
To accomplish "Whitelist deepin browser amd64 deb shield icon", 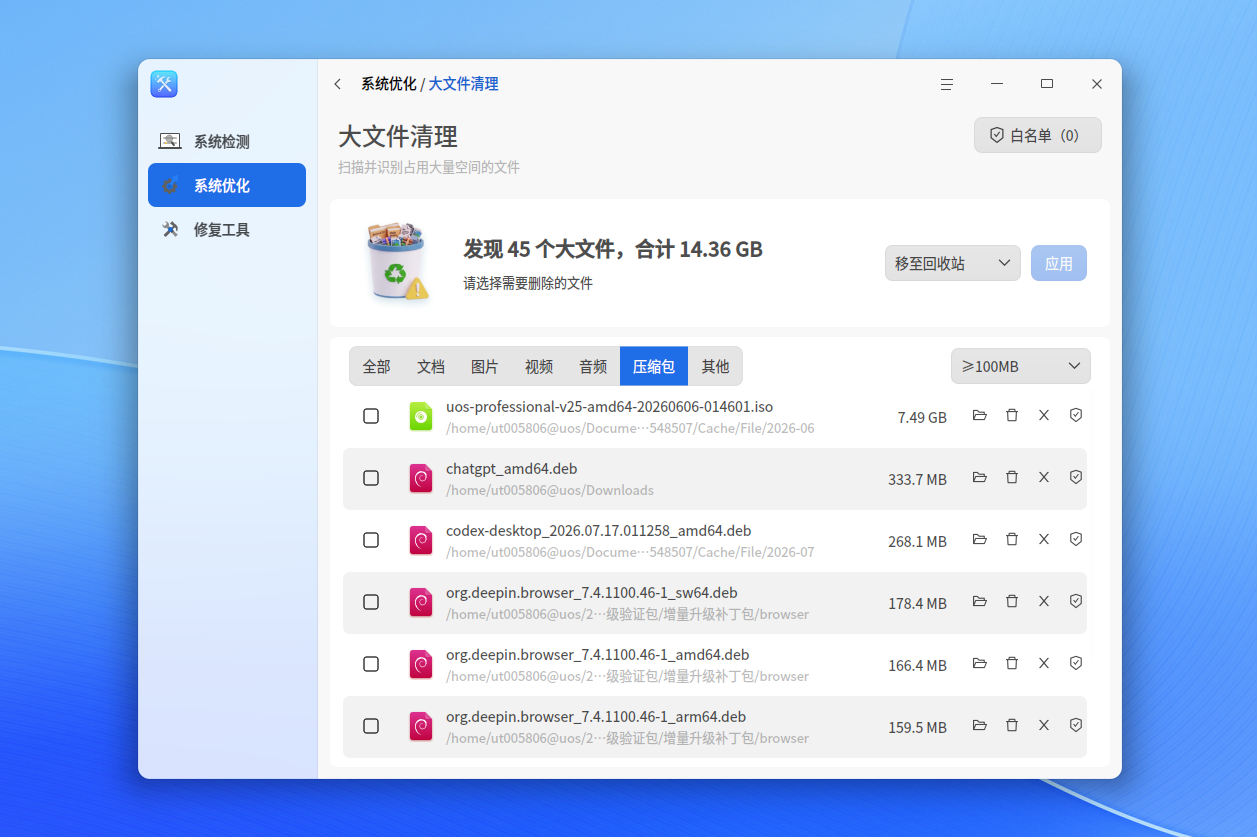I will point(1076,663).
